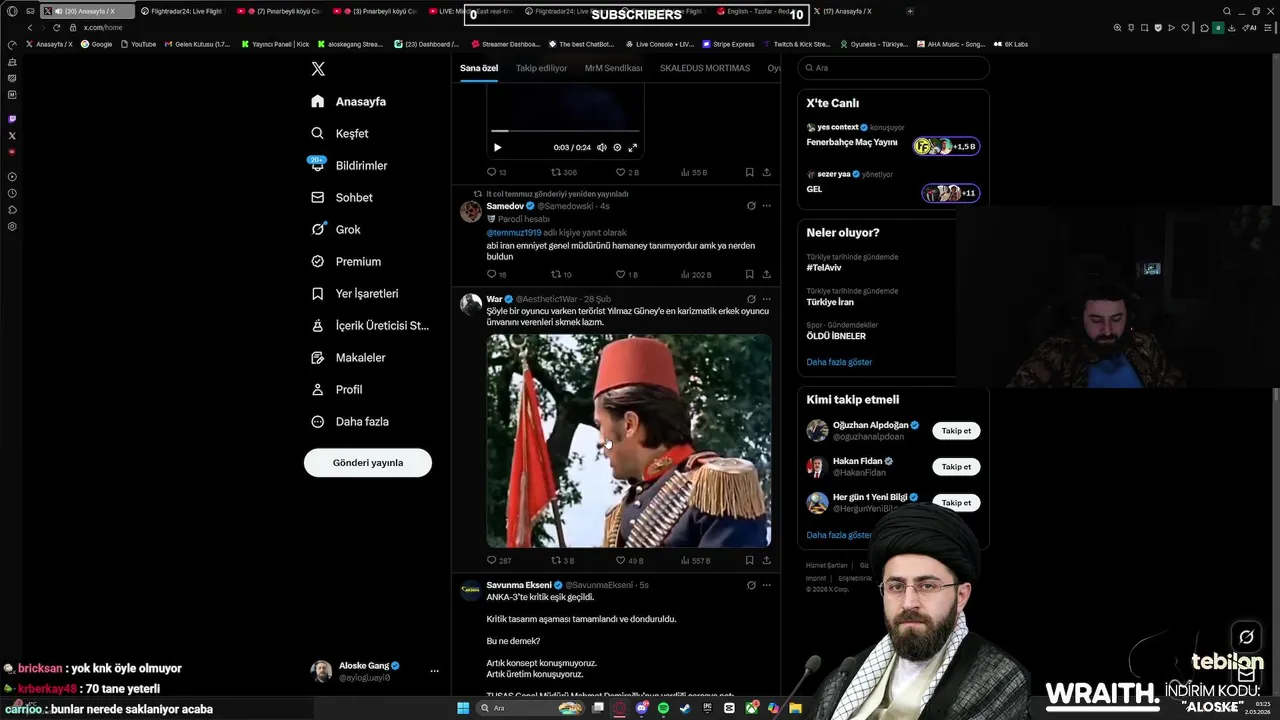Open @temmuz1919 mention link

[x=514, y=233]
